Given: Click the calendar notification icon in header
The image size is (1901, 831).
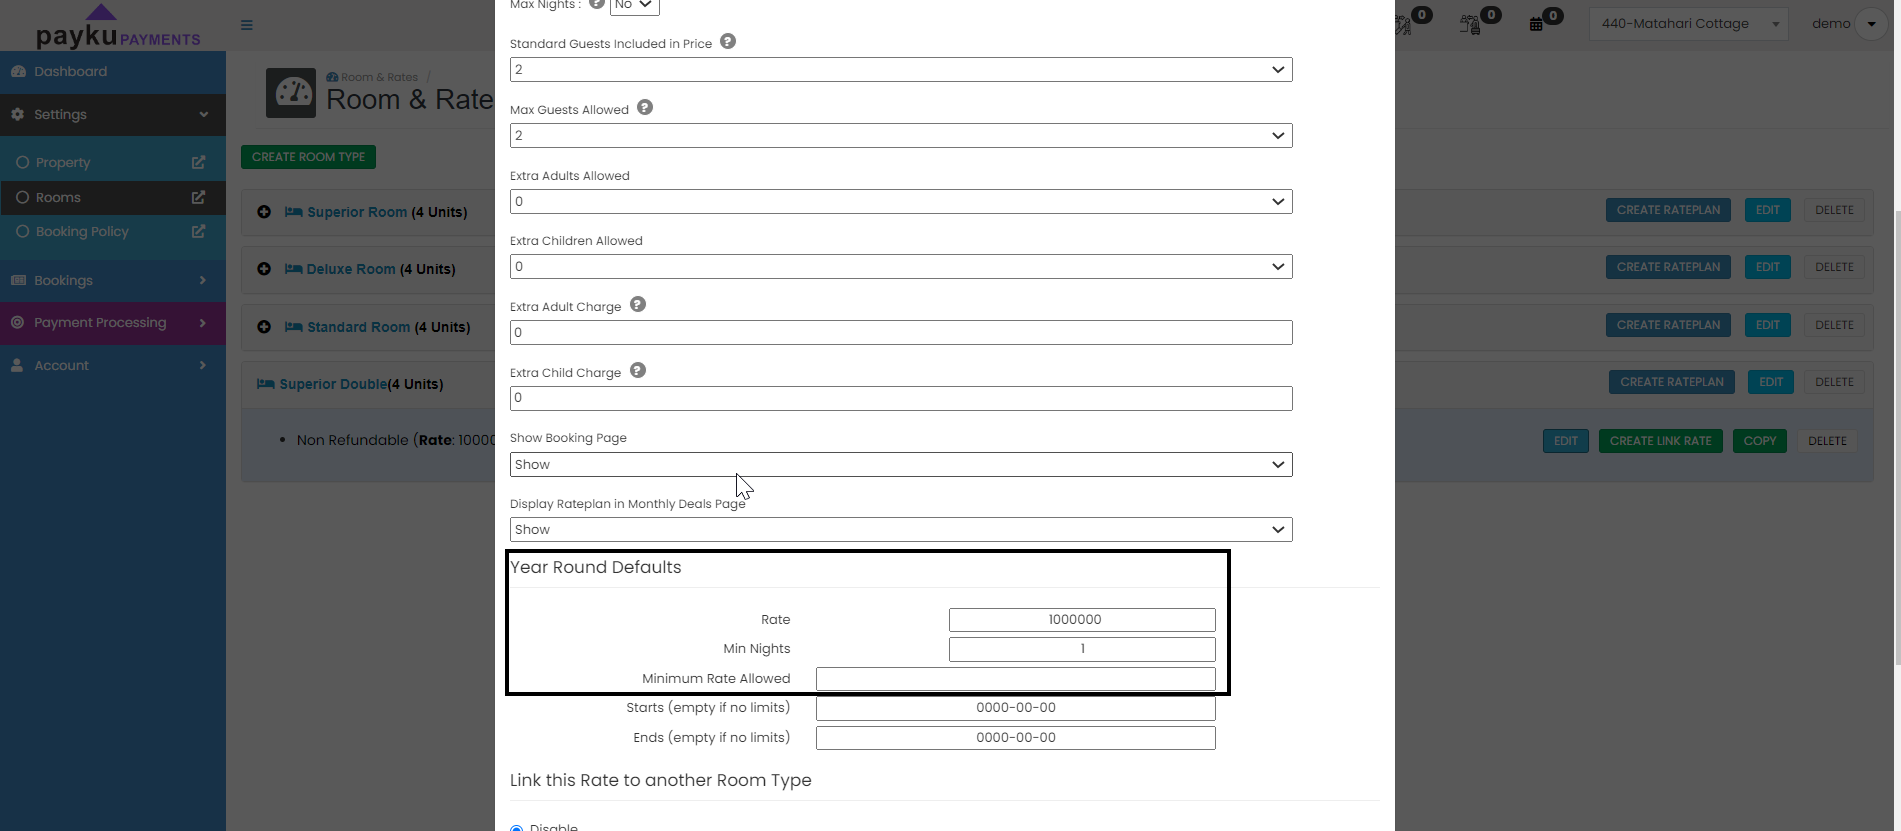Looking at the screenshot, I should [1536, 24].
